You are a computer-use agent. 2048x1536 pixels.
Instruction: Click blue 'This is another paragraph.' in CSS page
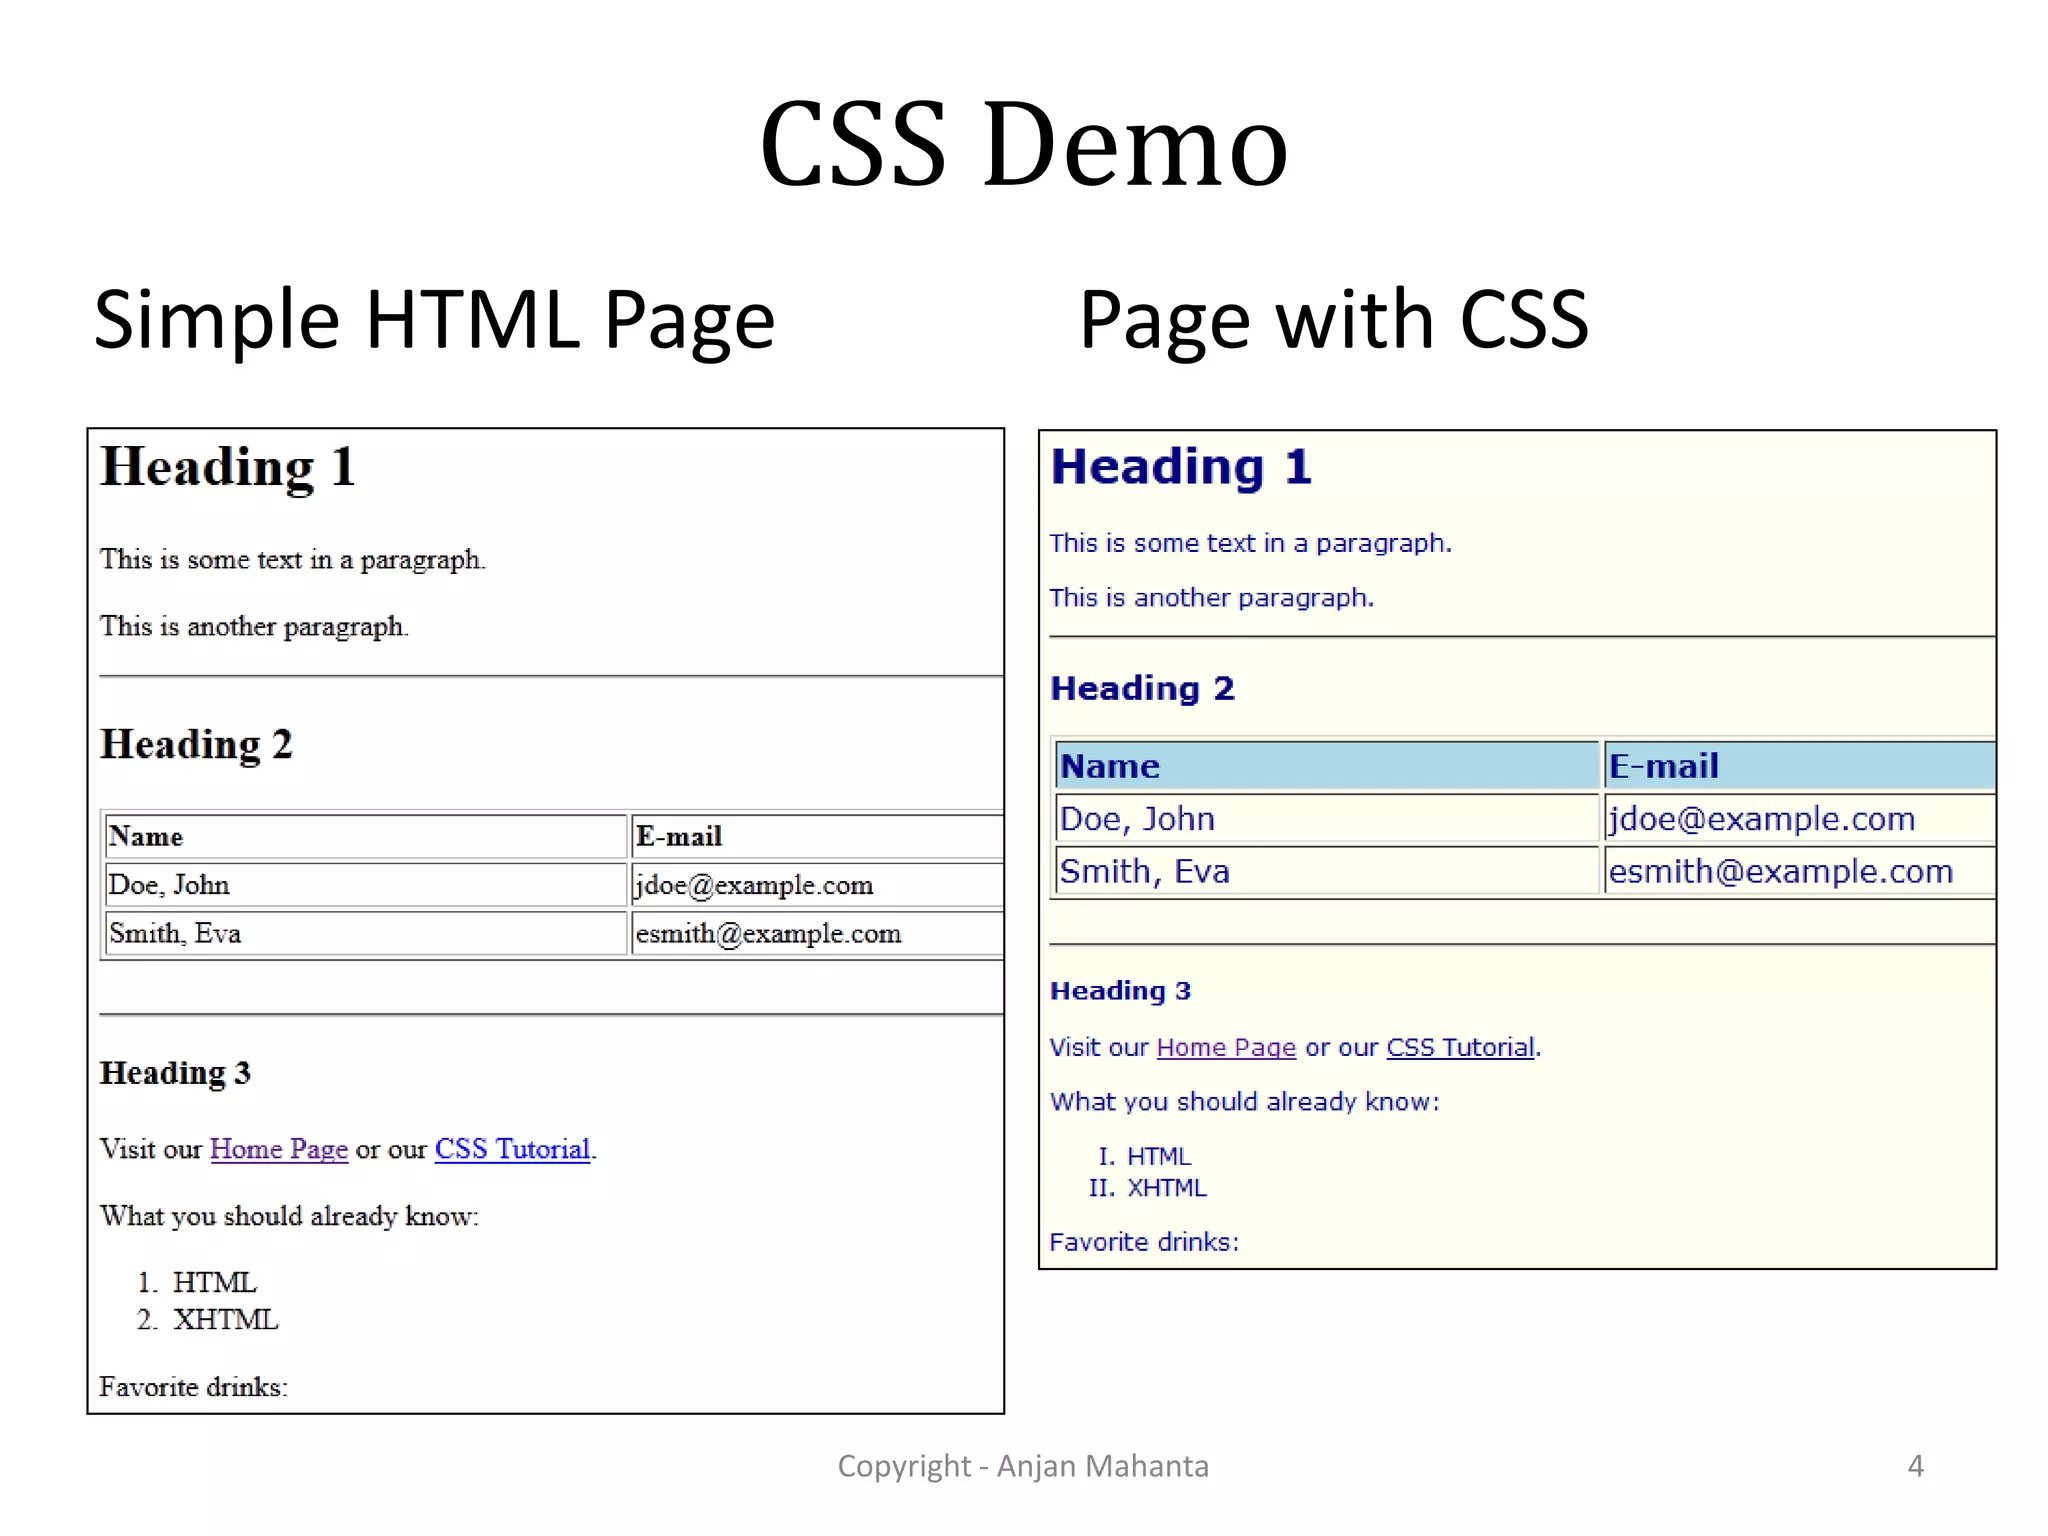pyautogui.click(x=1212, y=598)
